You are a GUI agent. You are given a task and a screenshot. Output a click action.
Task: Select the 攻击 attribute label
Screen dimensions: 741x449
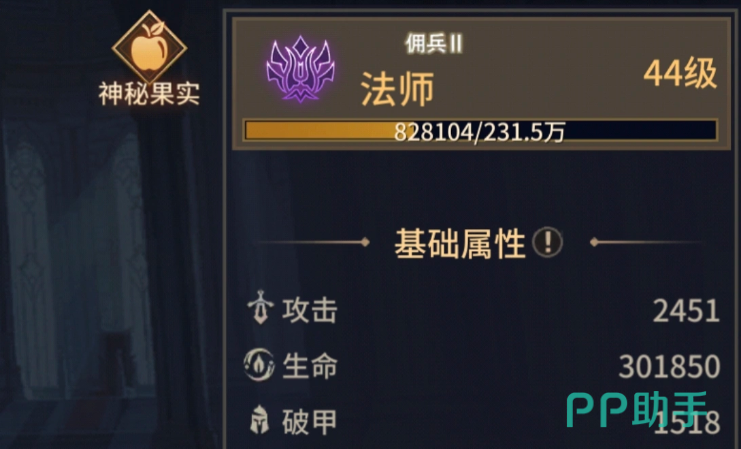coord(310,311)
